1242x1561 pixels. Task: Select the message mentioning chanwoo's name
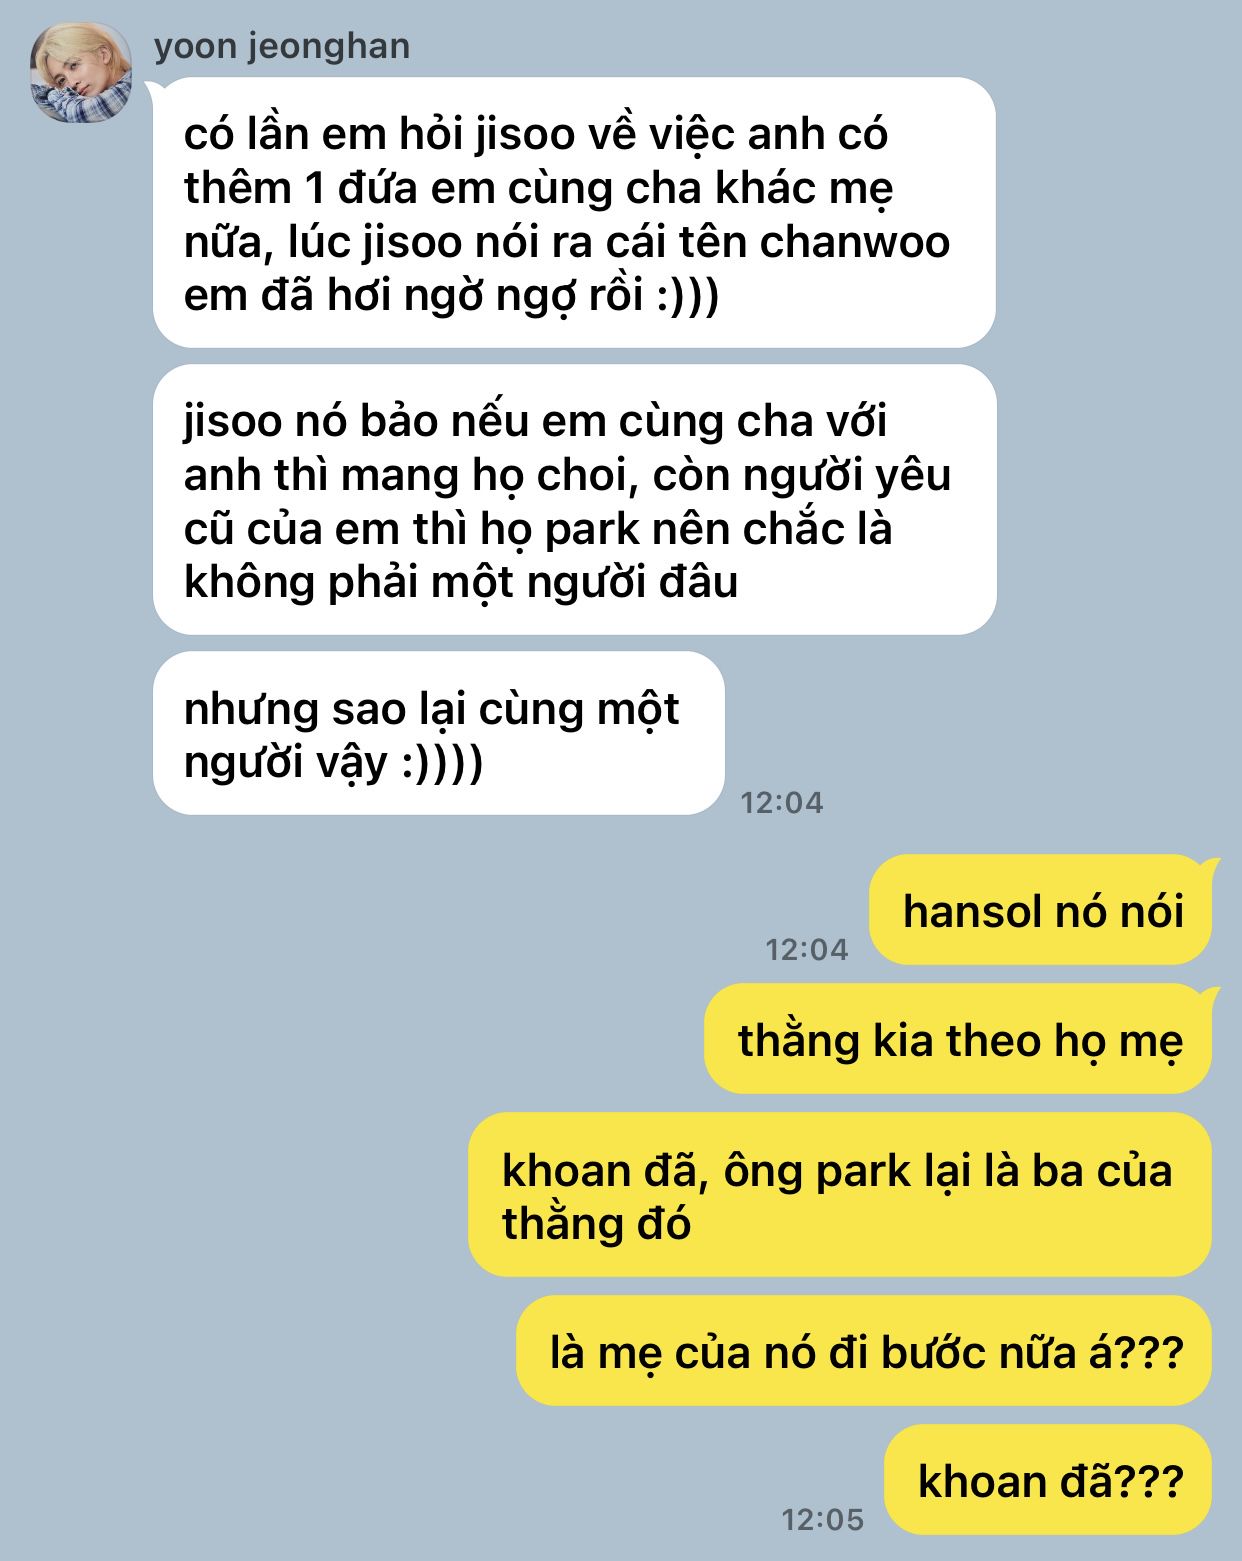pyautogui.click(x=574, y=213)
